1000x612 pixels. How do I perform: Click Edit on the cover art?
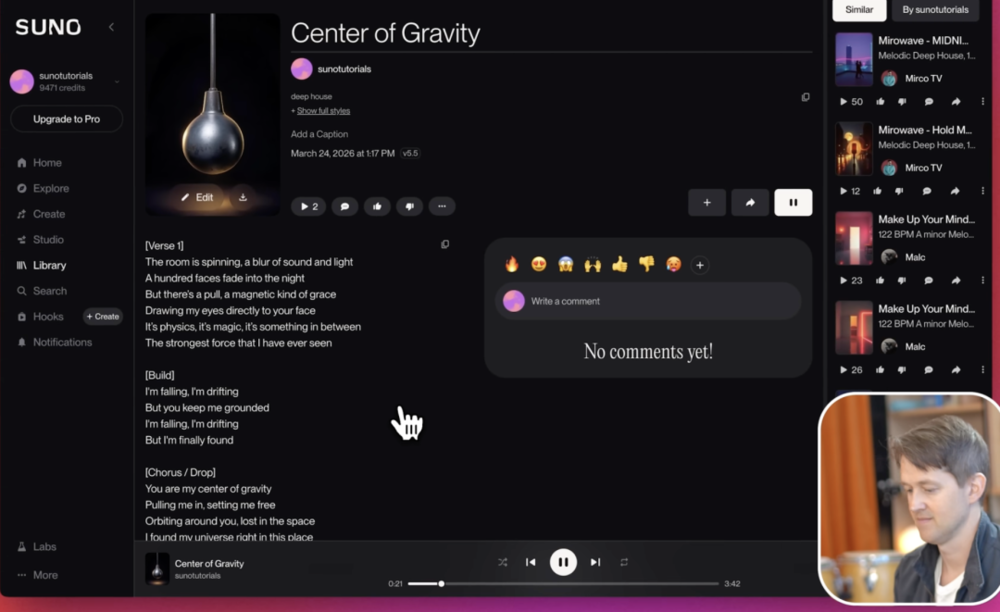pos(197,197)
